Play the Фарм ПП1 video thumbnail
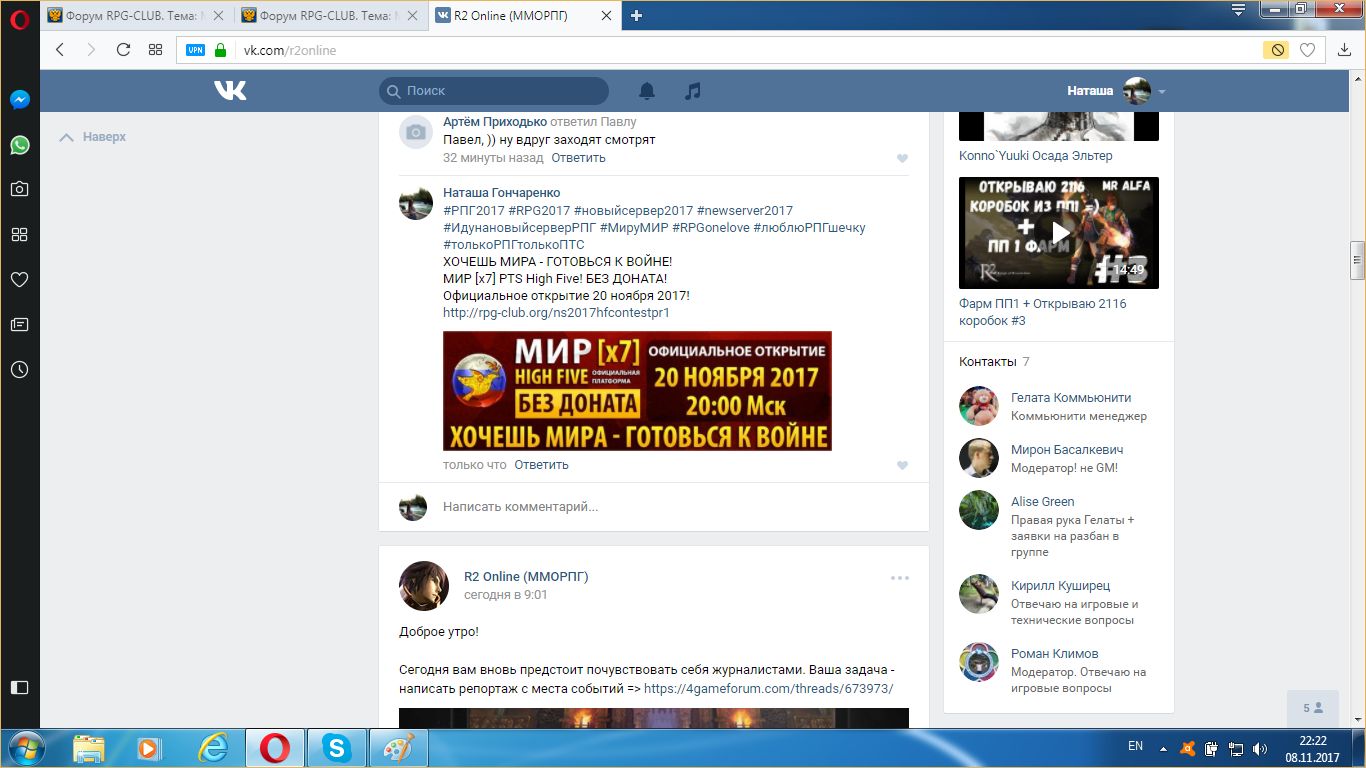Image resolution: width=1366 pixels, height=768 pixels. (1059, 233)
